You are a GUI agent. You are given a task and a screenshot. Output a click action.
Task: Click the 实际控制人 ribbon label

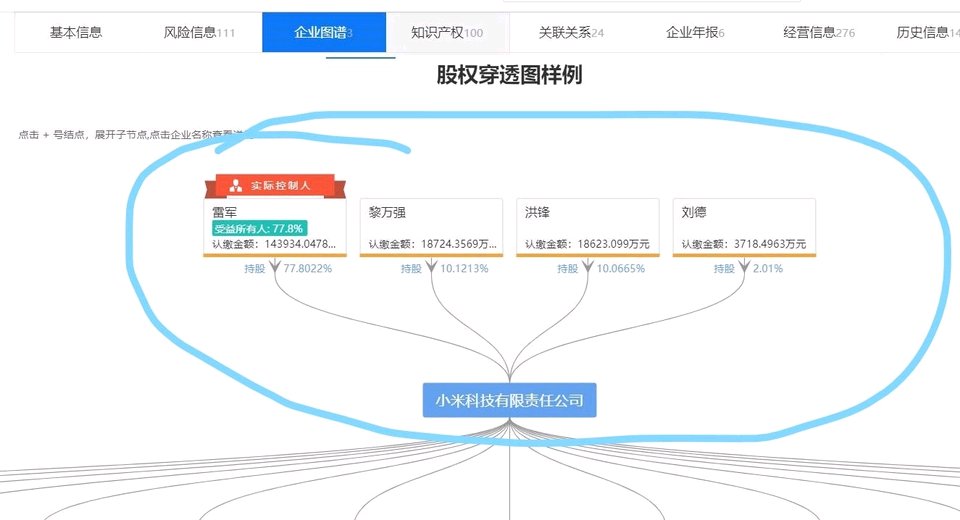tap(280, 186)
